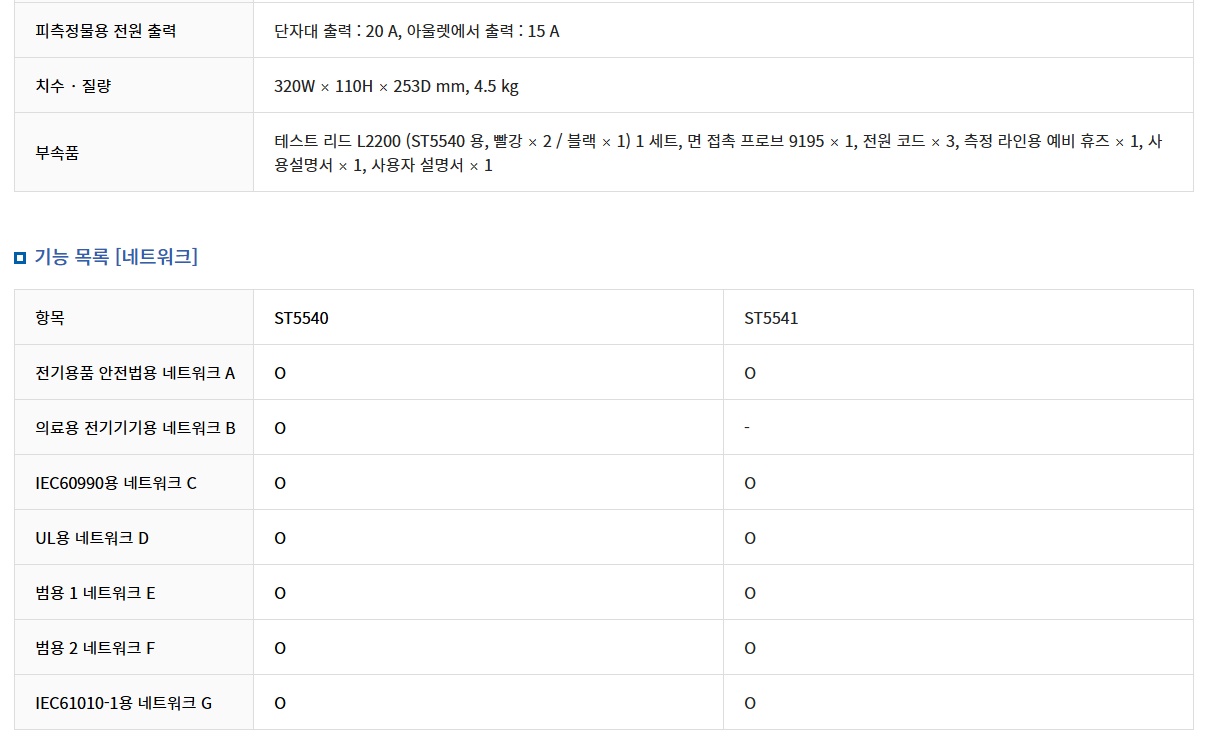Image resolution: width=1208 pixels, height=754 pixels.
Task: Click the ST5541 O mark for 네트워크 G
Action: (x=750, y=704)
